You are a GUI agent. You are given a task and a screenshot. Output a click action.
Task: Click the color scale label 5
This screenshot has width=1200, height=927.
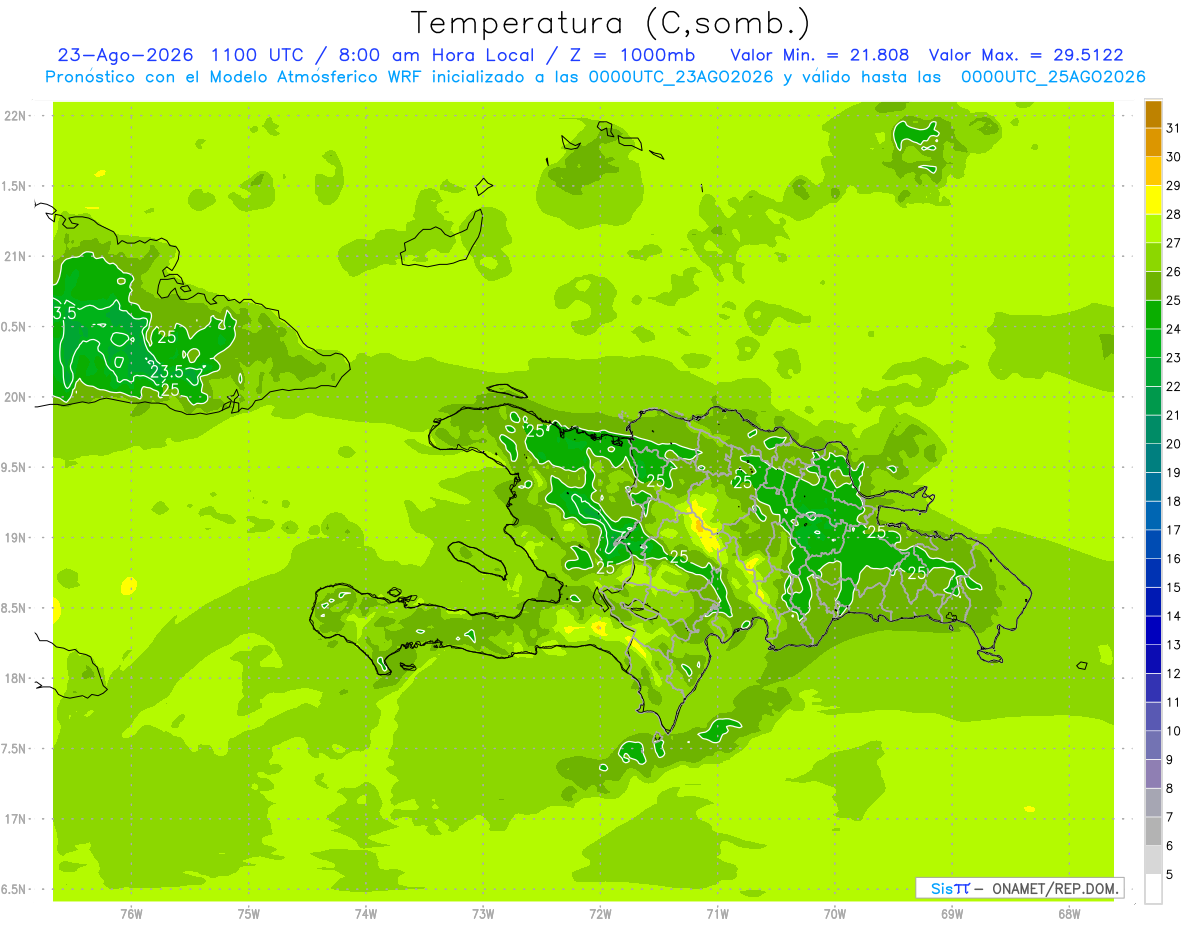(x=1170, y=875)
